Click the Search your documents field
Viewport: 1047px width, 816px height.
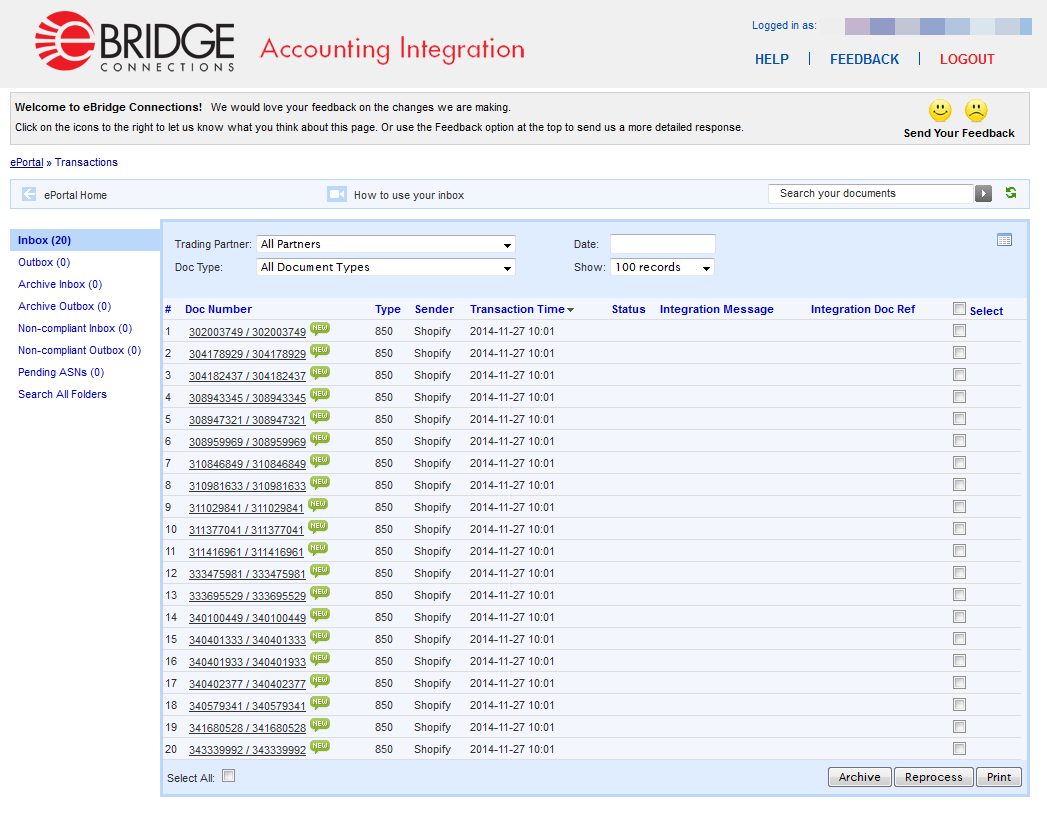click(x=870, y=193)
